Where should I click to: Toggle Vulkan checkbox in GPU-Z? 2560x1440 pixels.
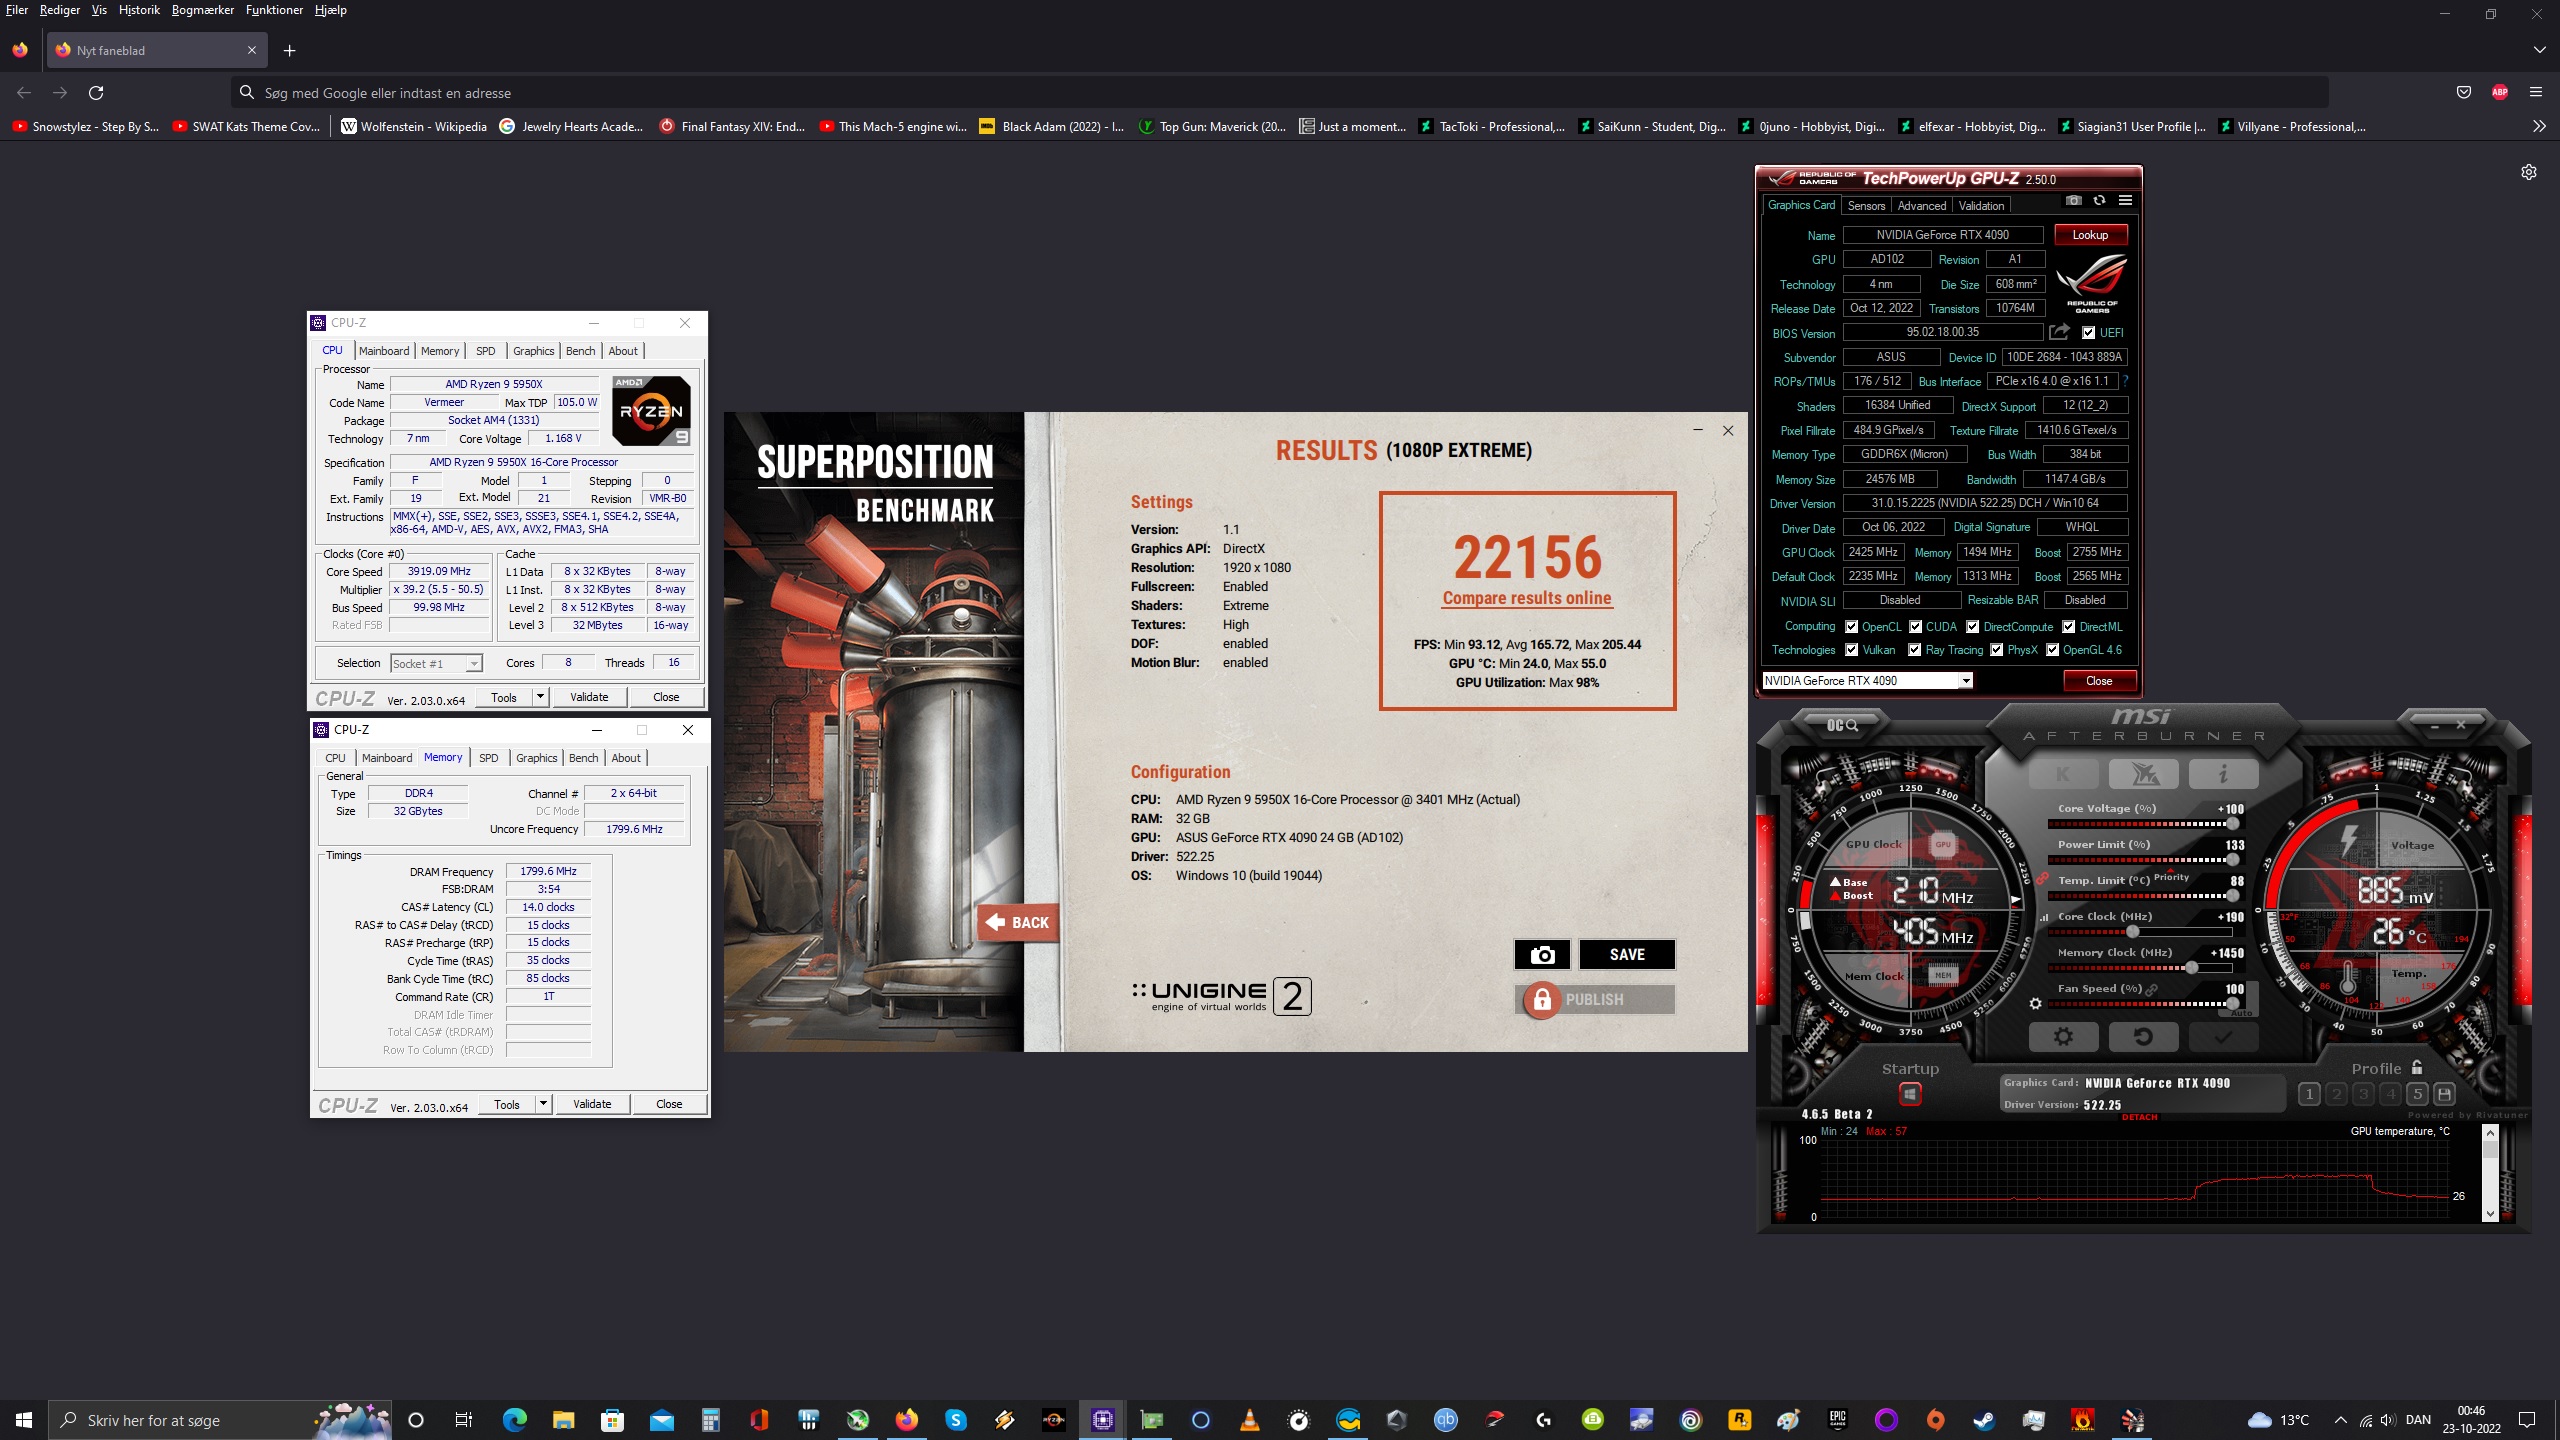tap(1851, 650)
